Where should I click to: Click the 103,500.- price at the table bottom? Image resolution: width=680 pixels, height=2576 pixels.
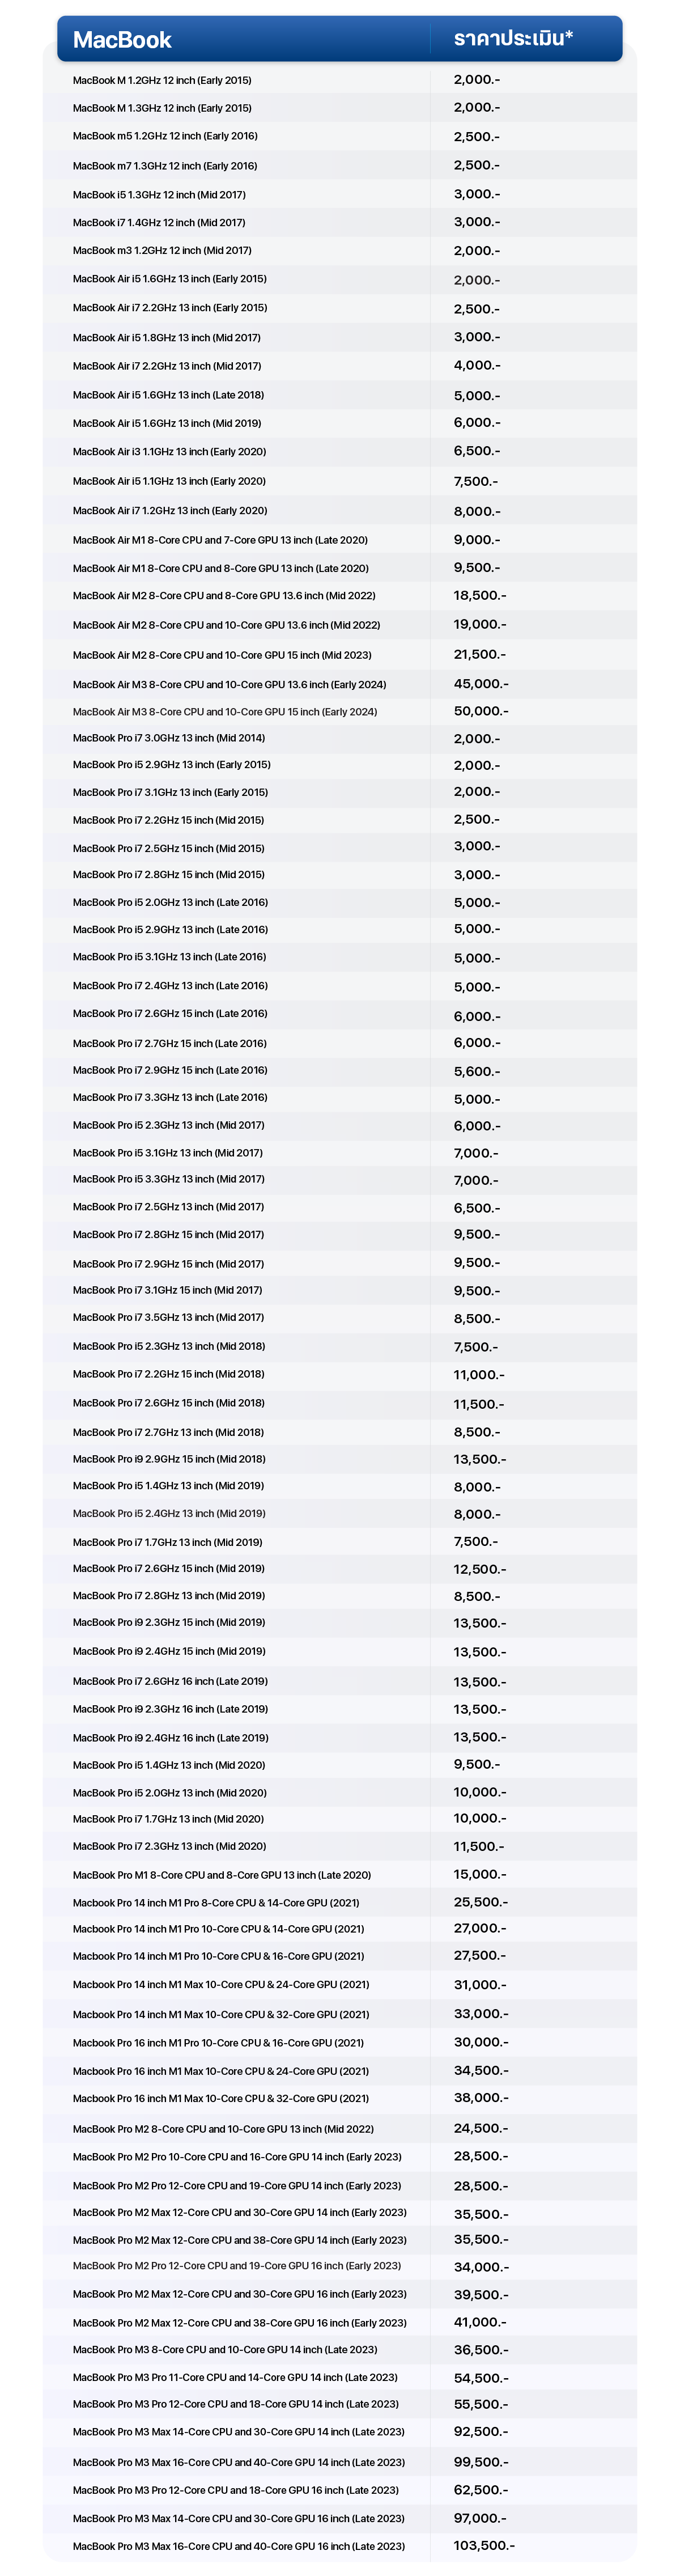point(484,2545)
